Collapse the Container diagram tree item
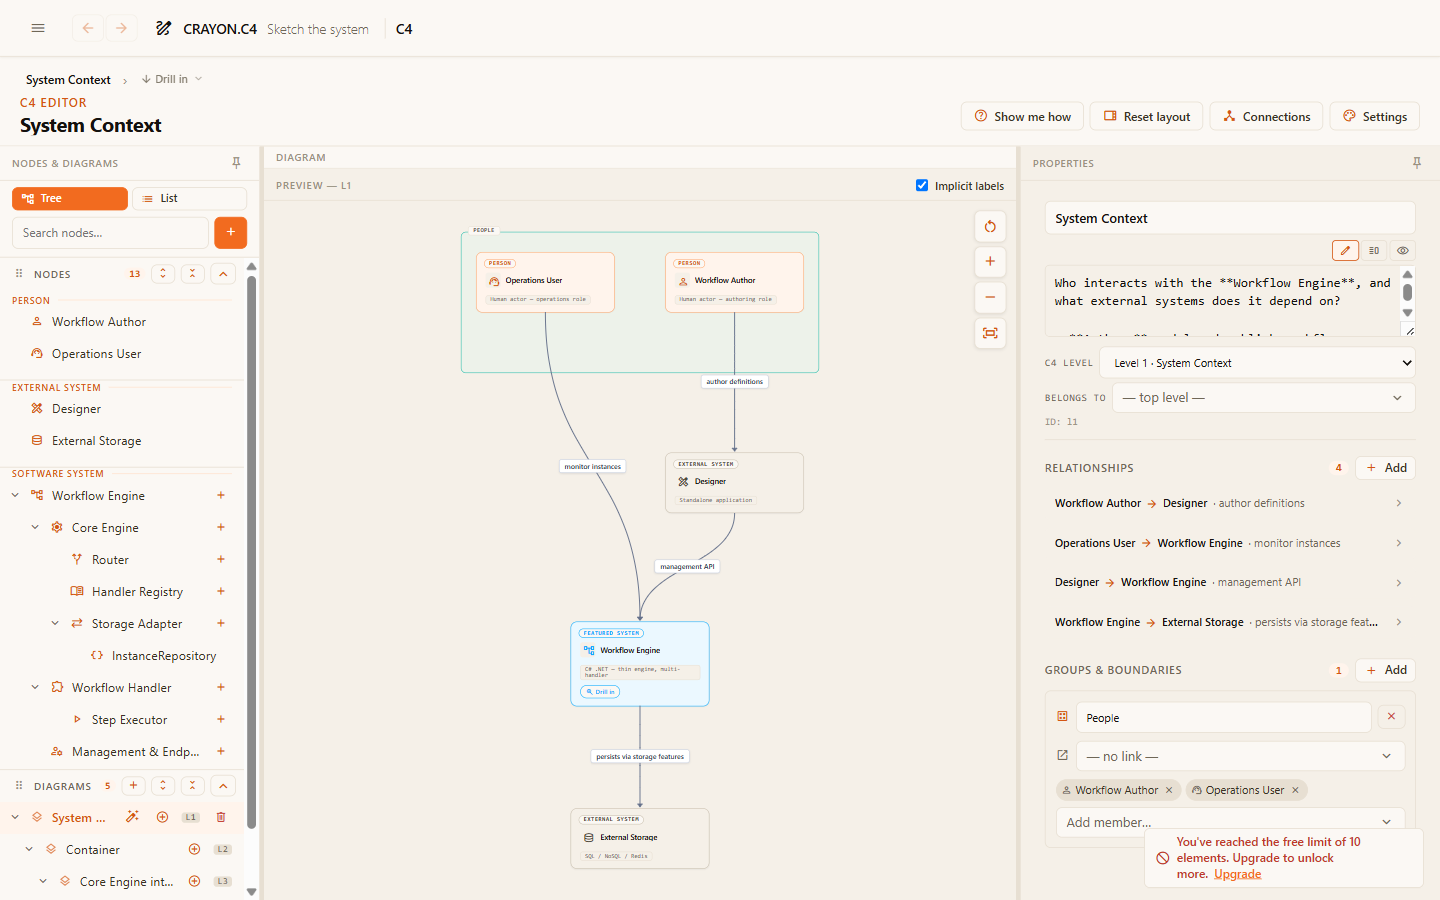This screenshot has width=1440, height=900. pyautogui.click(x=29, y=849)
